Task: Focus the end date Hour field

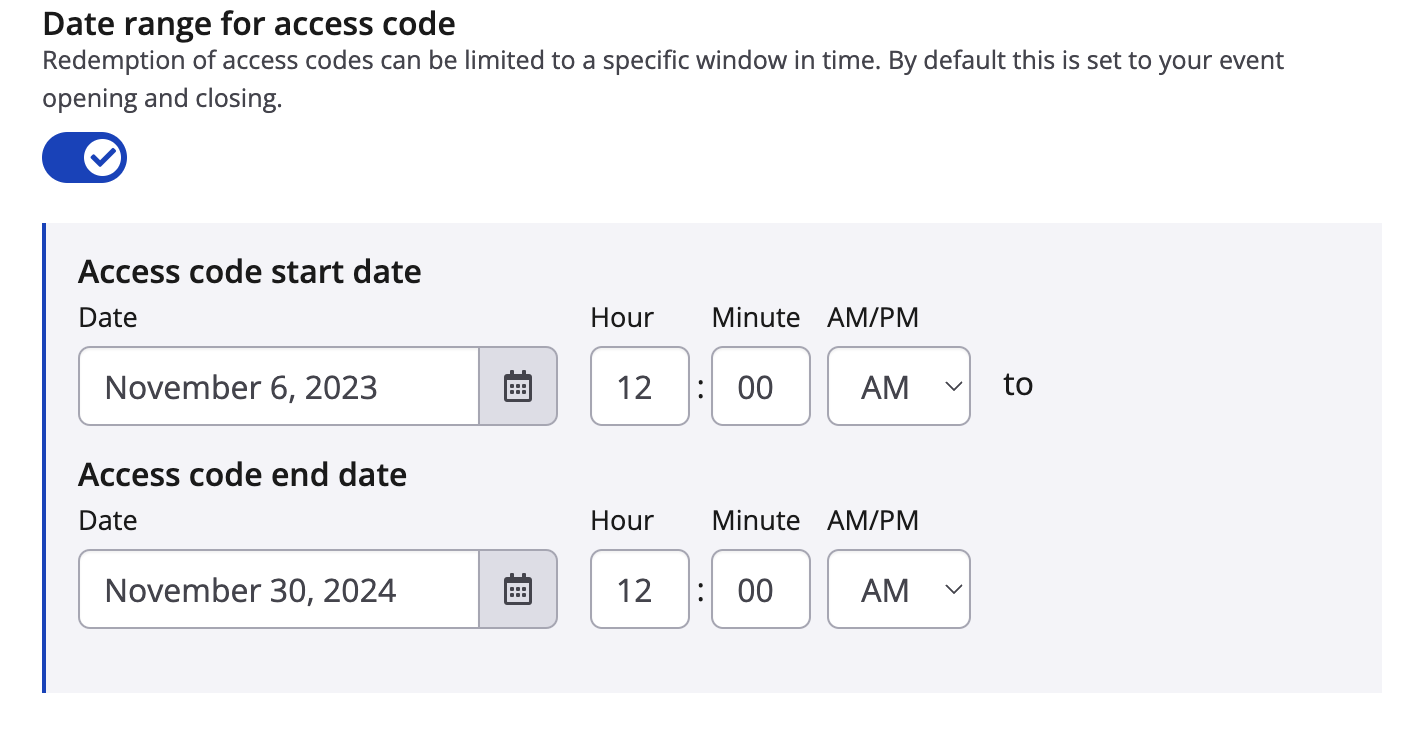Action: (639, 589)
